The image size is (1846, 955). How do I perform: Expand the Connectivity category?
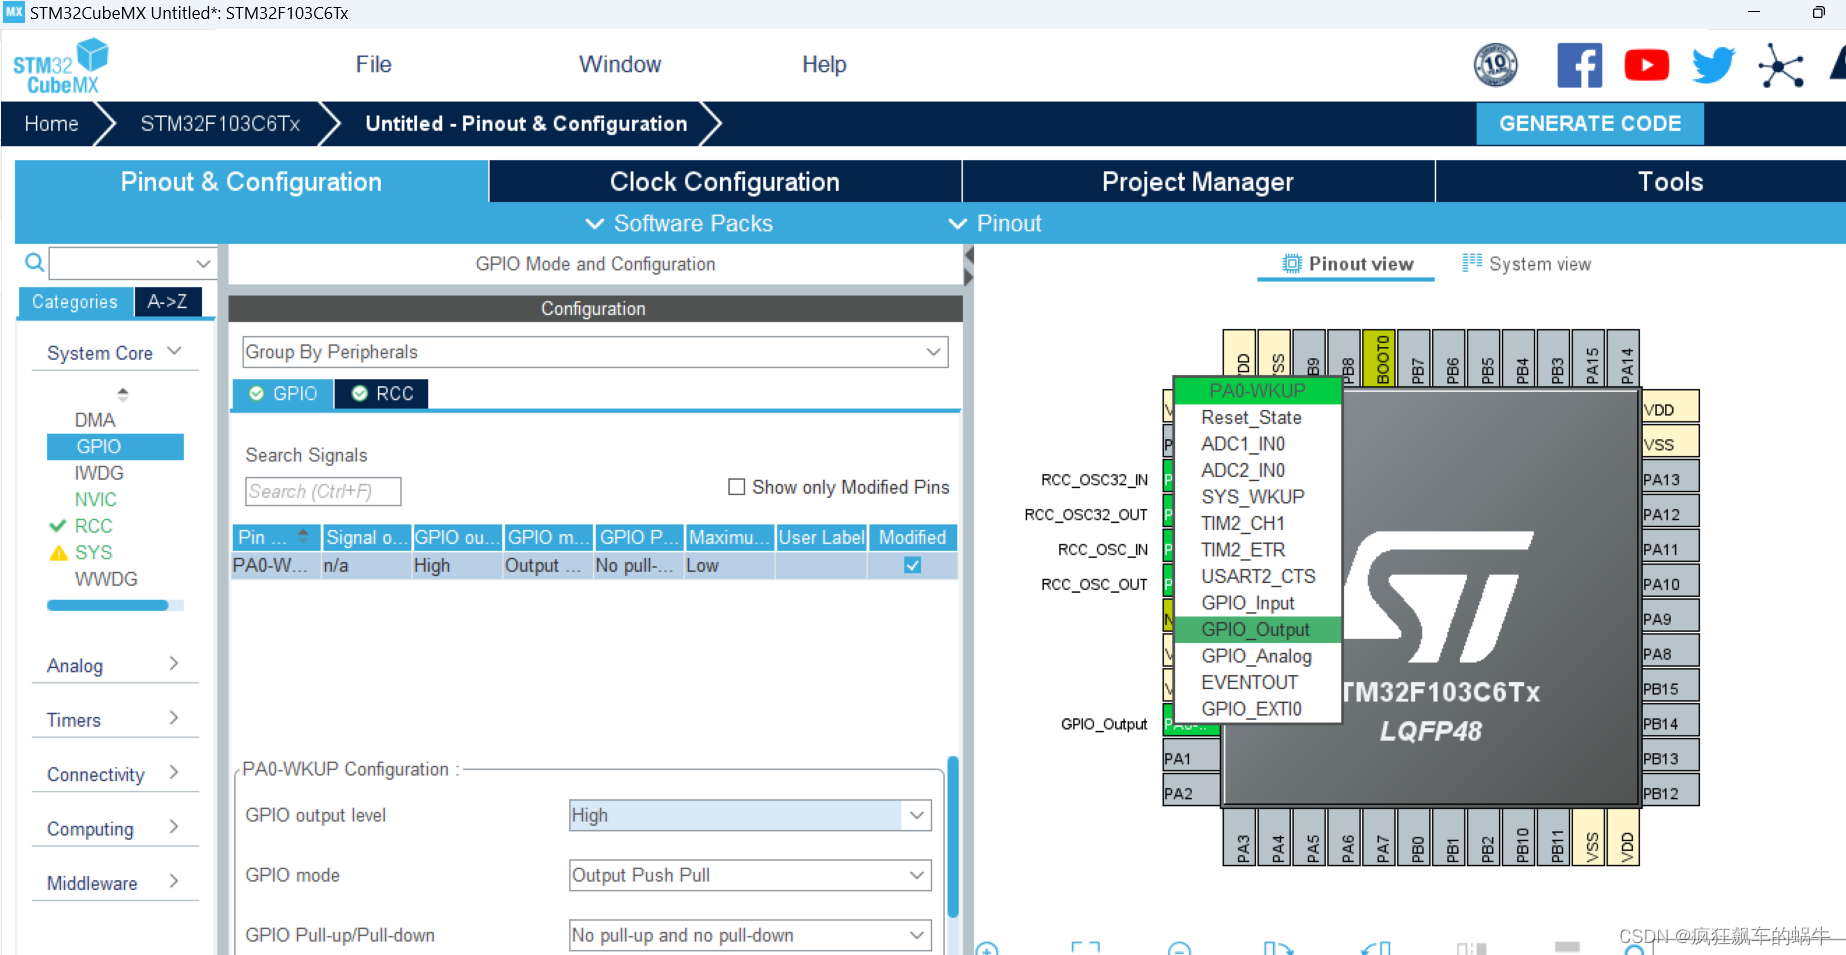[x=115, y=774]
